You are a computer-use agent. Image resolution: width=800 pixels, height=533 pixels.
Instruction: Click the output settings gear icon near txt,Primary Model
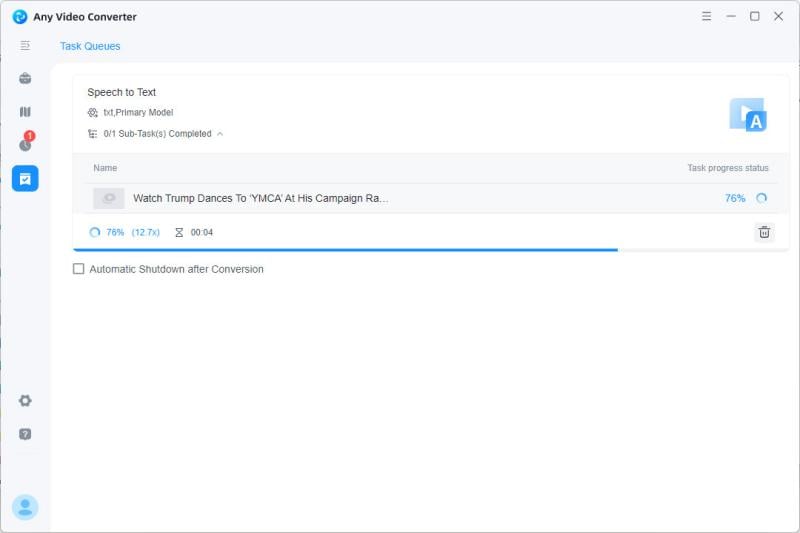point(92,113)
